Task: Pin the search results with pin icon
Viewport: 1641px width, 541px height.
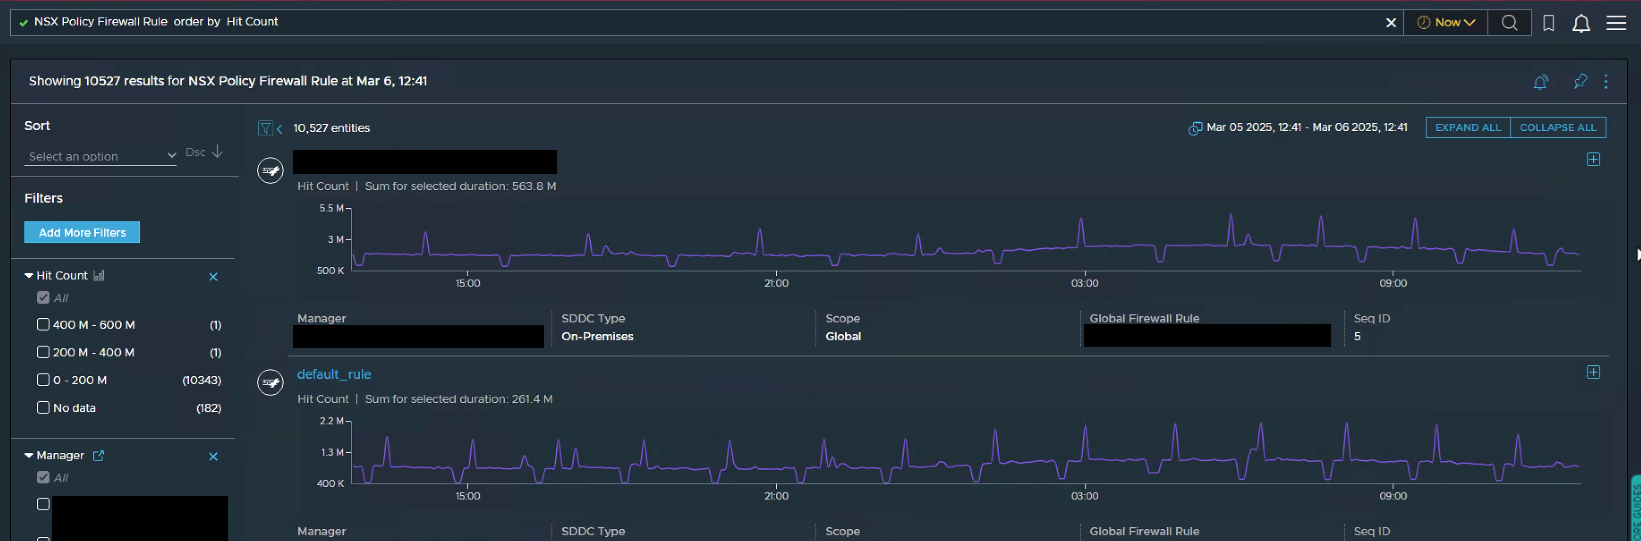Action: (x=1580, y=82)
